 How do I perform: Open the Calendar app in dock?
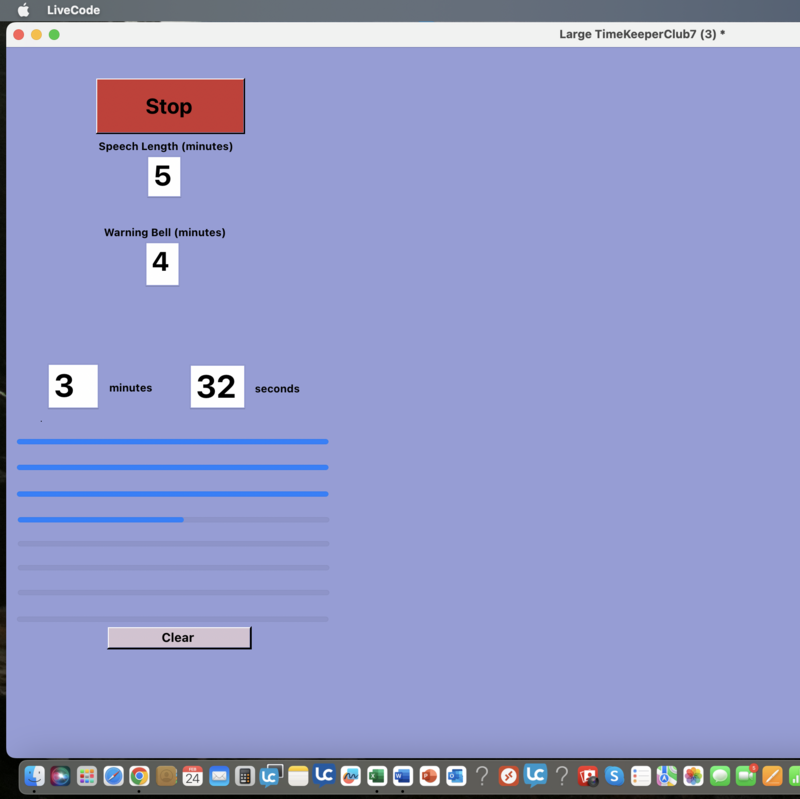tap(192, 776)
